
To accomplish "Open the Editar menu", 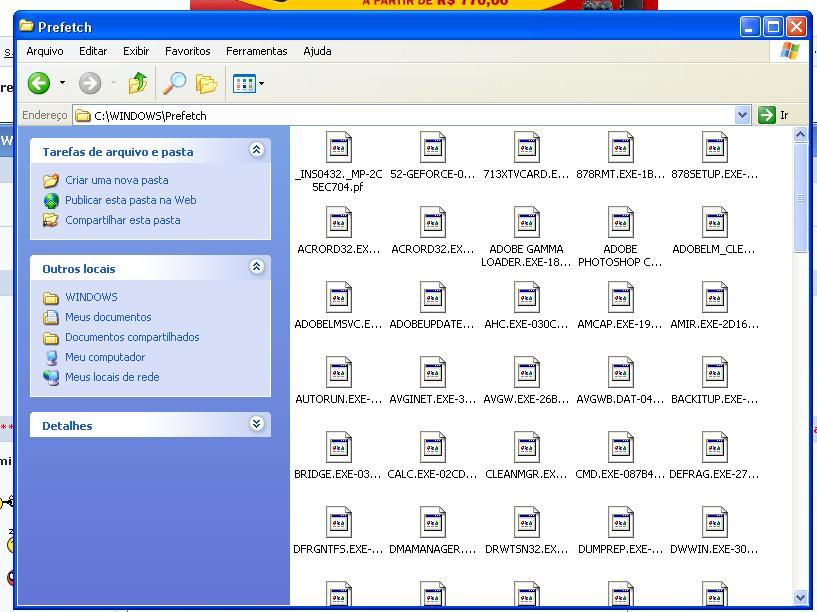I will click(x=93, y=51).
